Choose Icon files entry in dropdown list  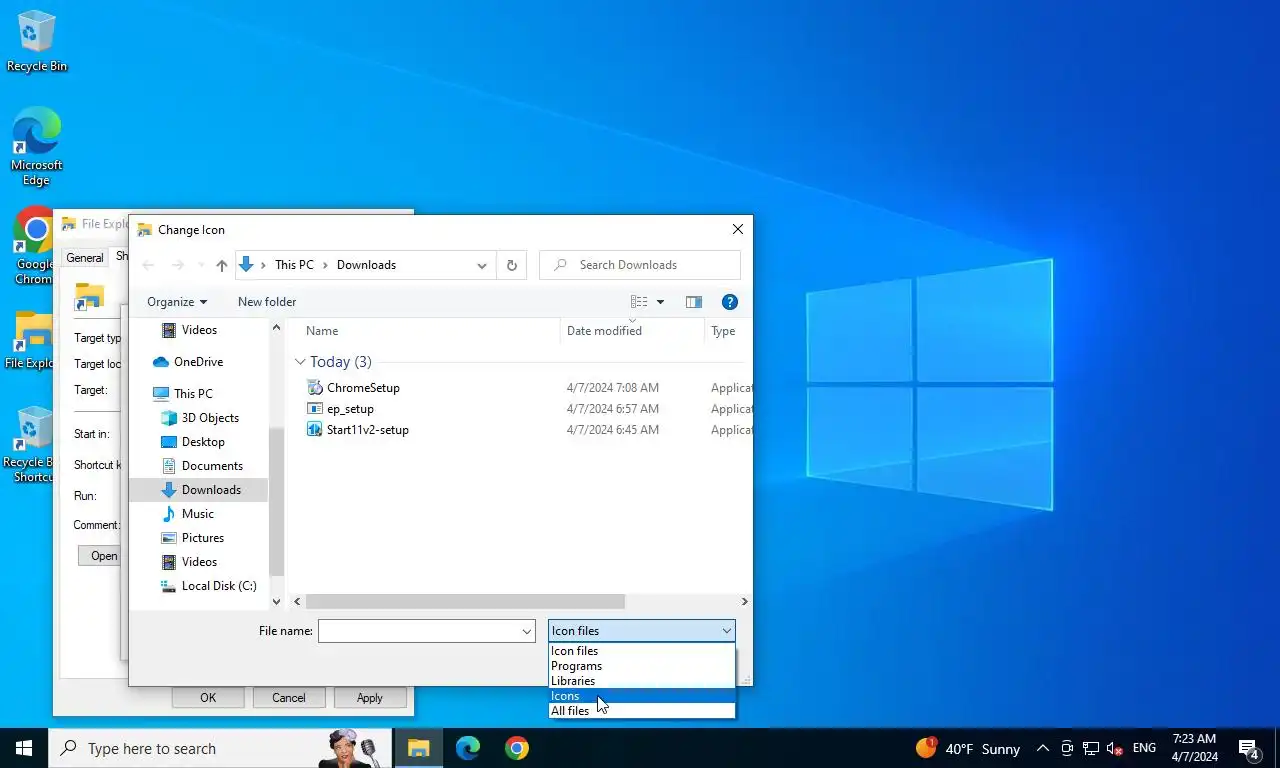click(x=641, y=651)
